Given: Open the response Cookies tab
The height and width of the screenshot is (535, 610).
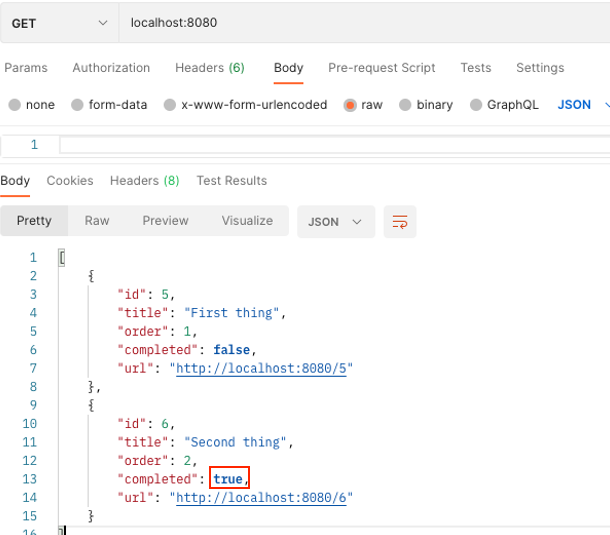Looking at the screenshot, I should 70,181.
